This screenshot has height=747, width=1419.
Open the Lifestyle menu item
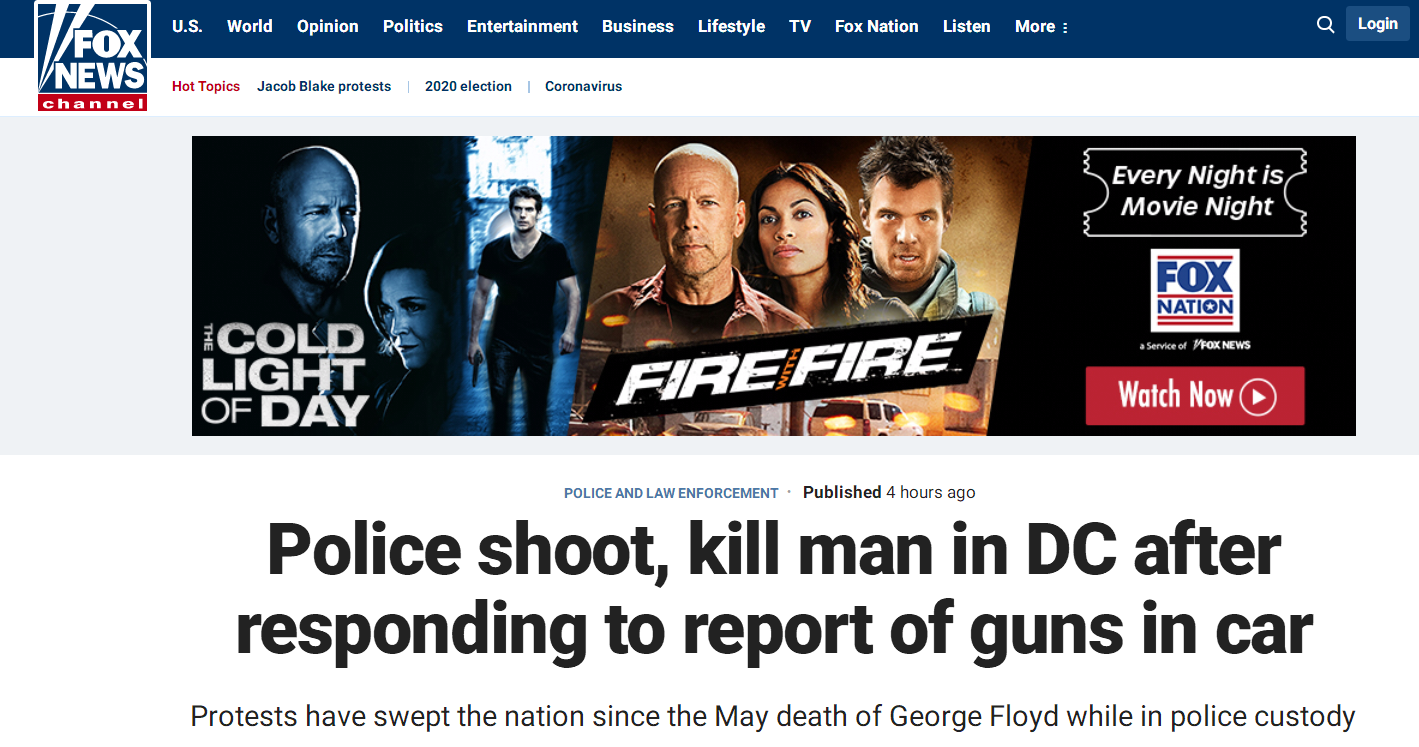click(x=731, y=27)
